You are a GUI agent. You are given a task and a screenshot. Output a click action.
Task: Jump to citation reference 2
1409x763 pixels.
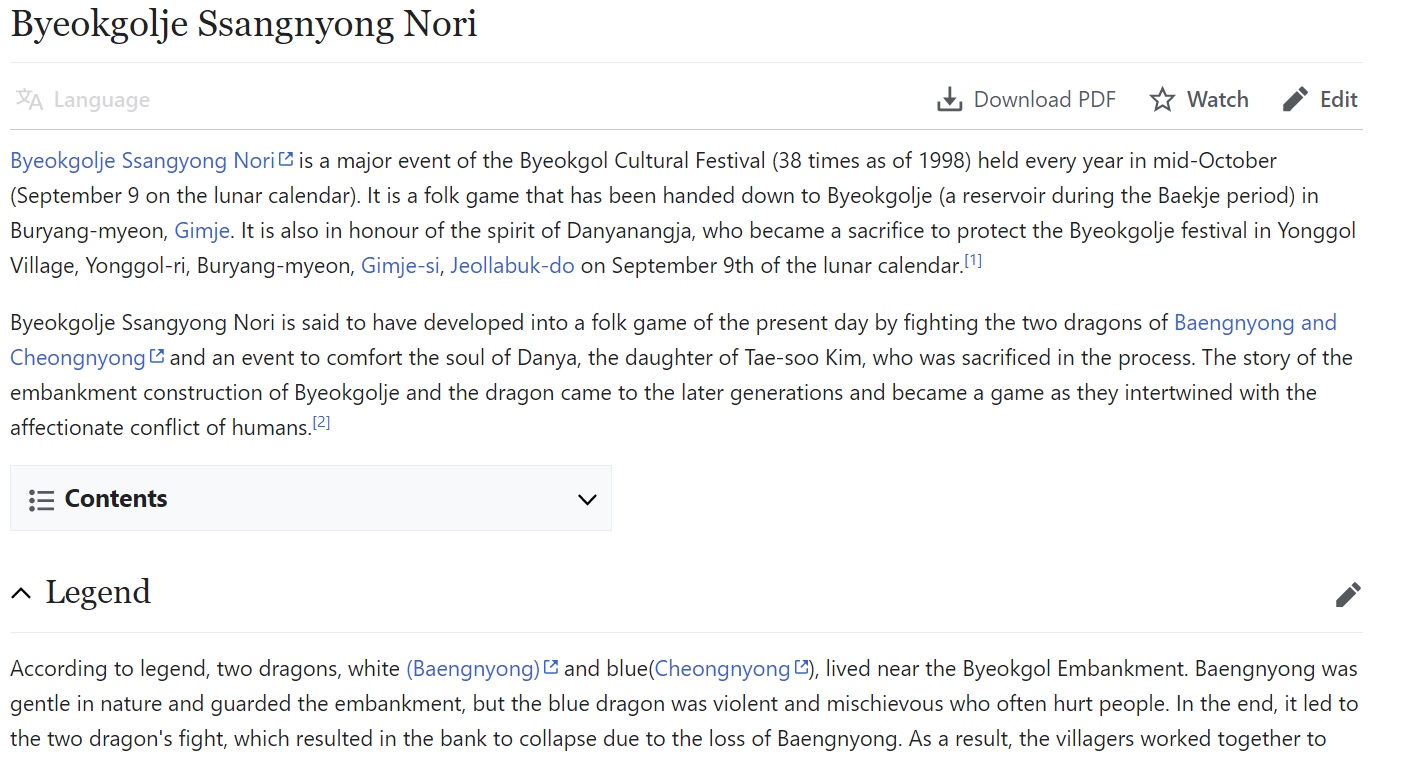321,422
